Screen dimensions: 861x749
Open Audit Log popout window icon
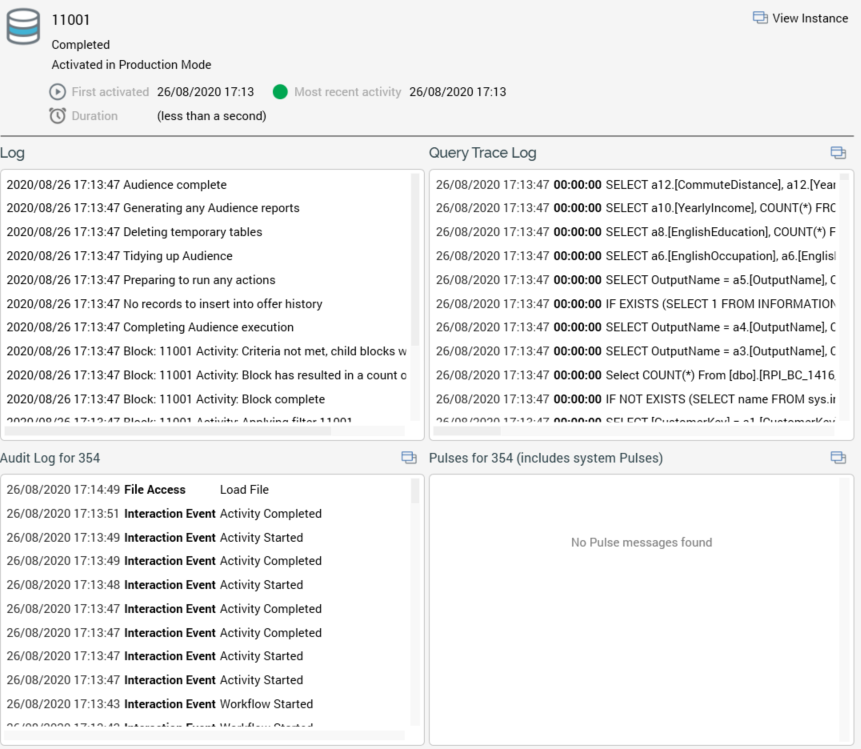(x=408, y=458)
